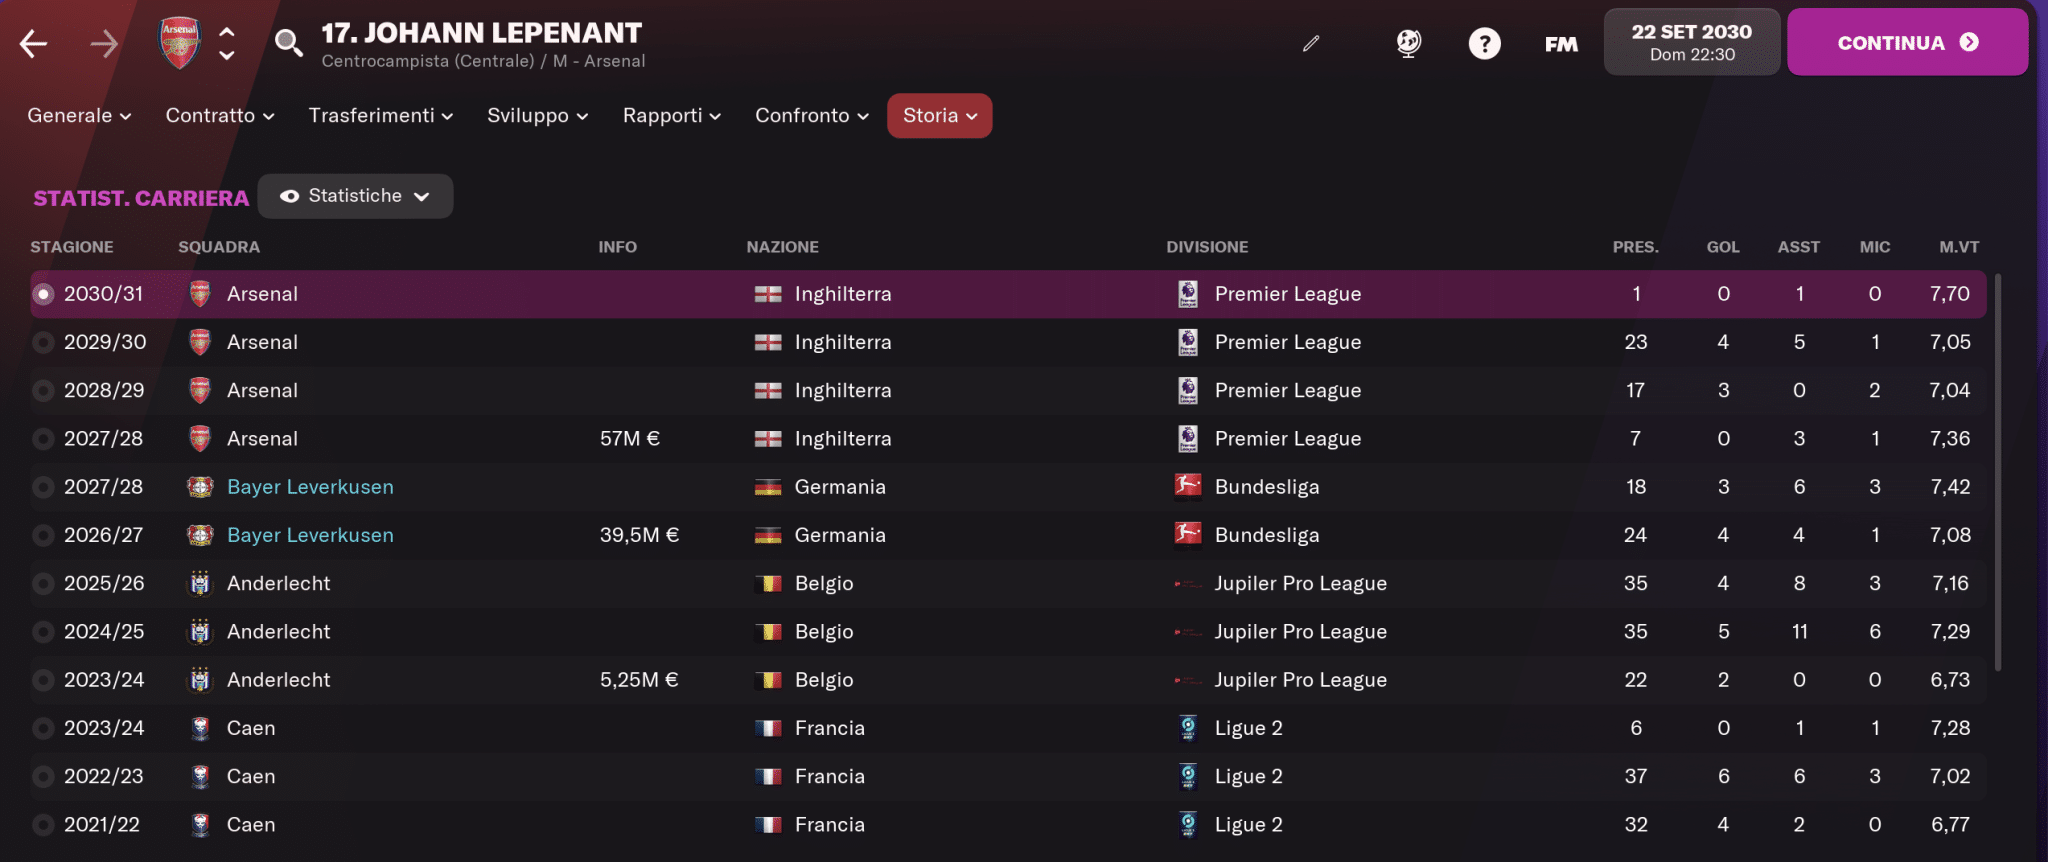Image resolution: width=2048 pixels, height=862 pixels.
Task: Open the search with the magnifier icon
Action: pyautogui.click(x=289, y=43)
